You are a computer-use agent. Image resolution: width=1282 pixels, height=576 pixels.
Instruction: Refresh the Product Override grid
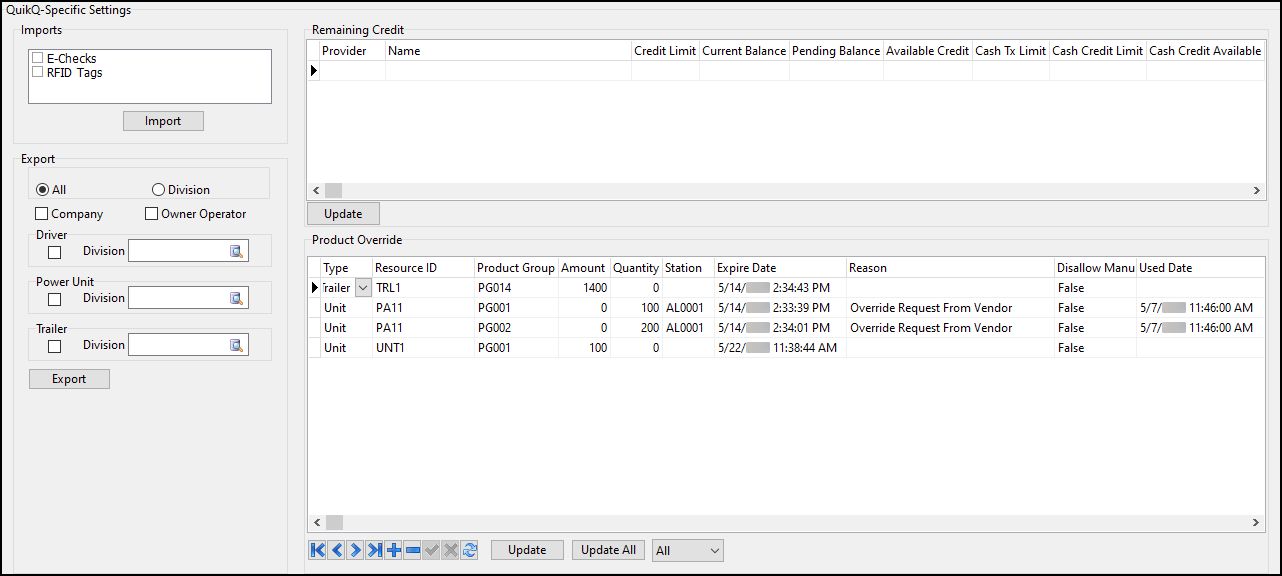469,550
